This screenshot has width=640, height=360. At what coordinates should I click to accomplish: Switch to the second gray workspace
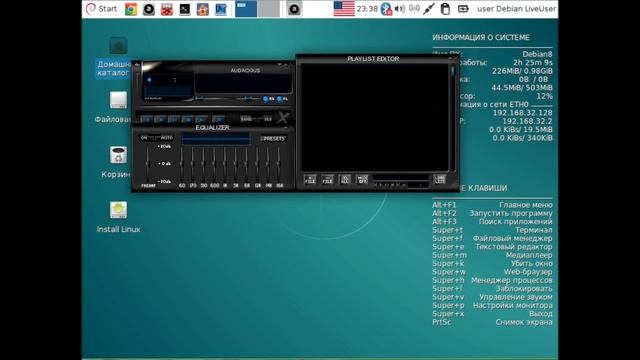click(x=269, y=9)
